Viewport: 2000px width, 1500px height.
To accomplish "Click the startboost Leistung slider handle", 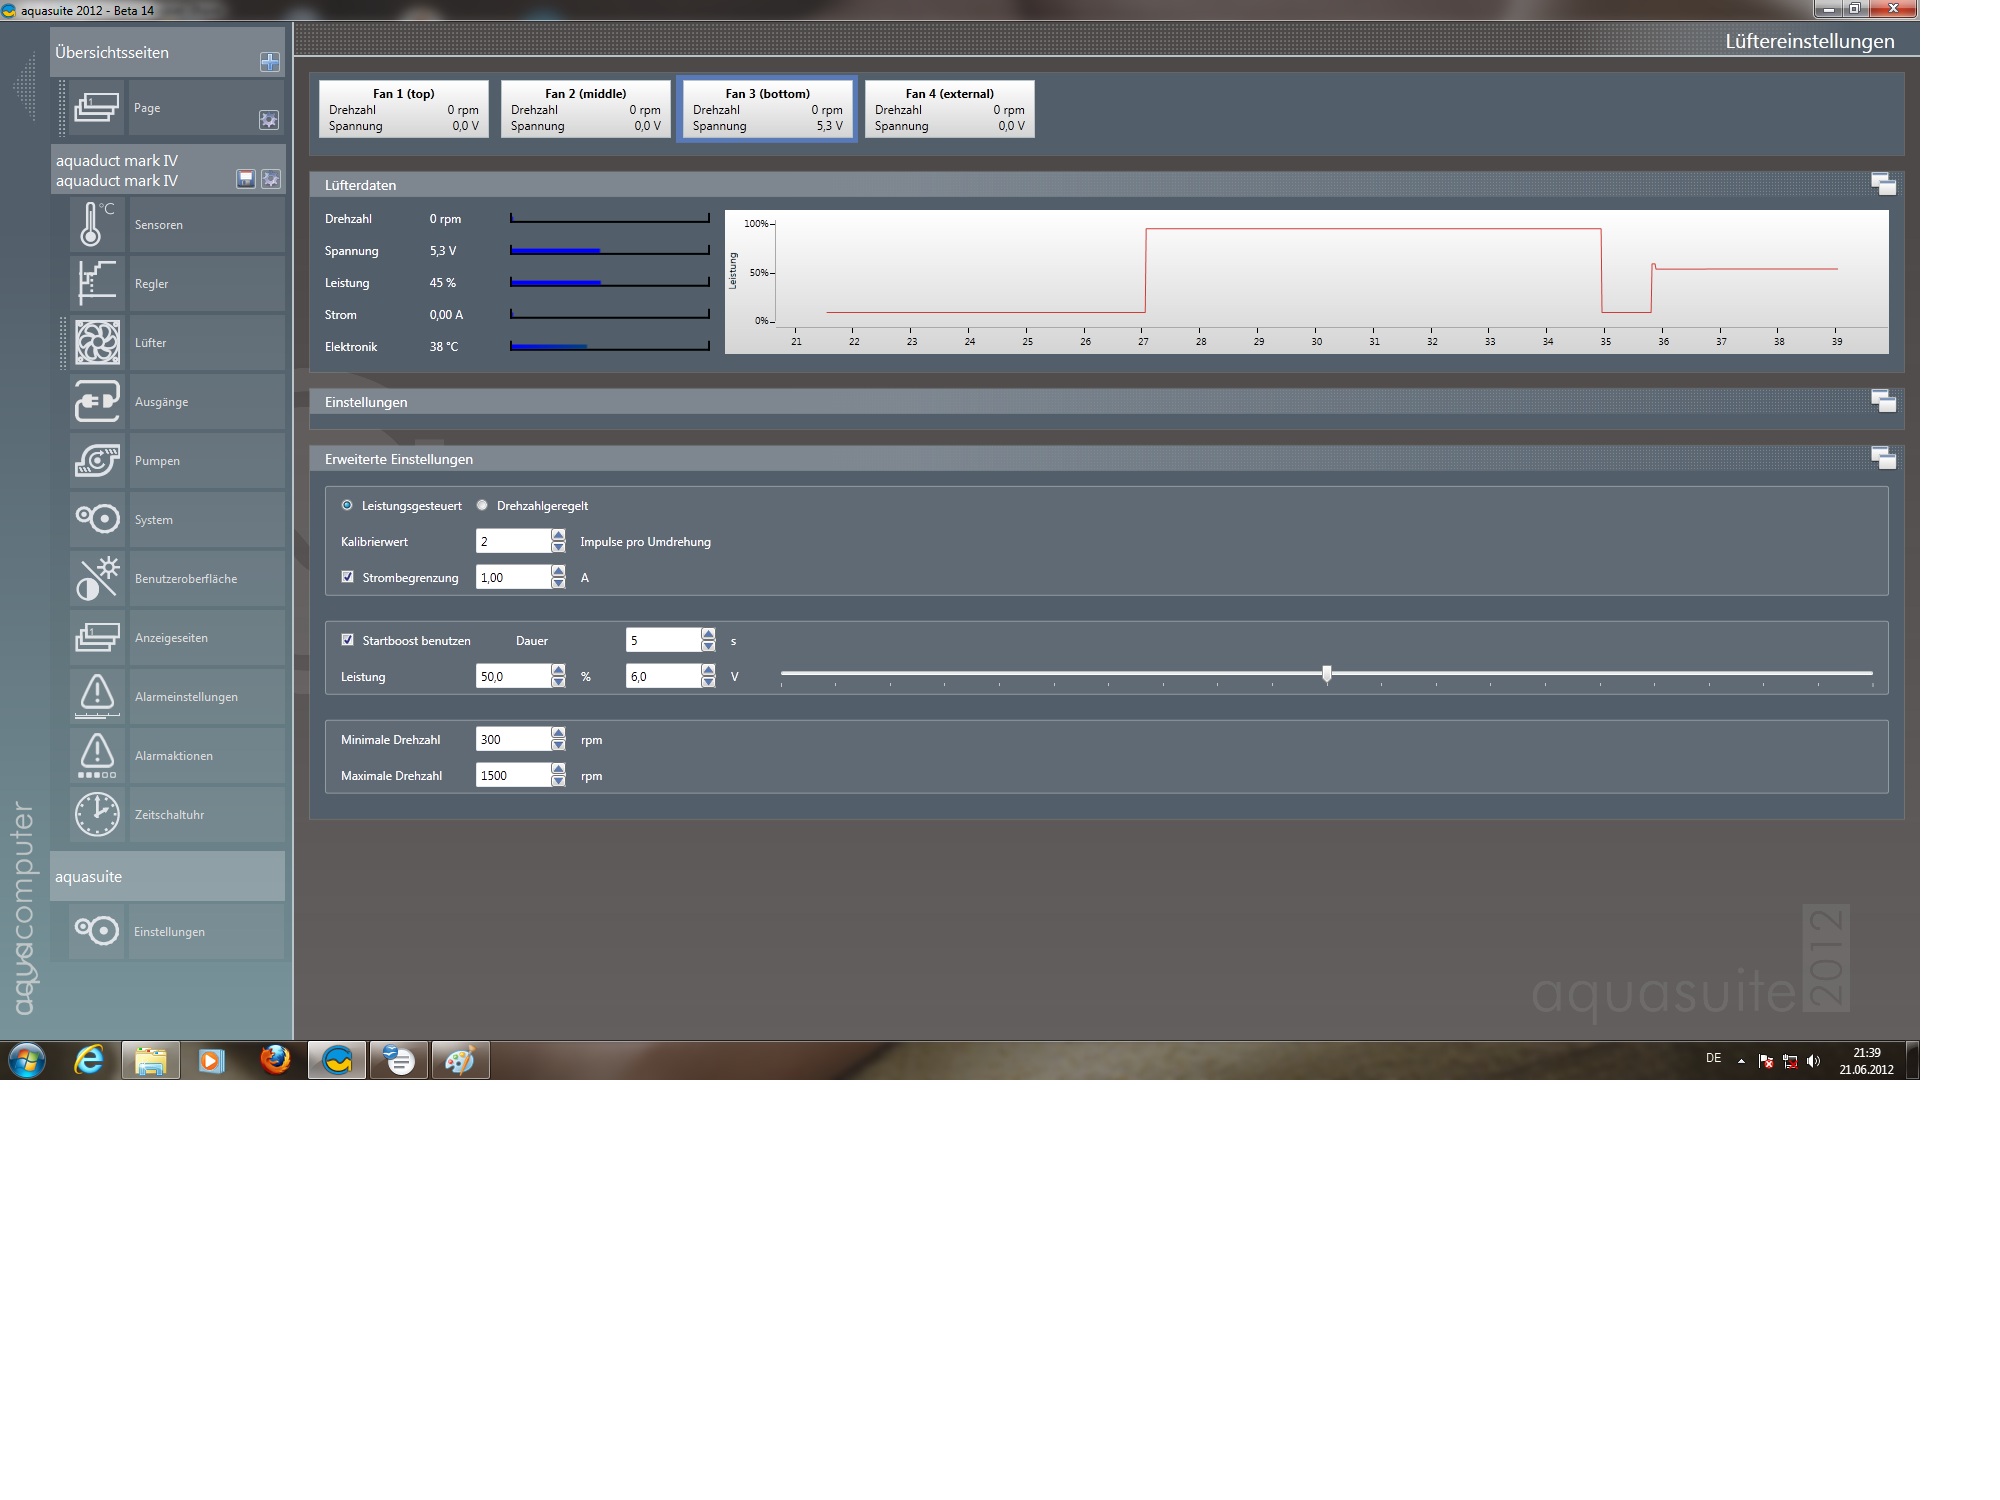I will pyautogui.click(x=1327, y=674).
